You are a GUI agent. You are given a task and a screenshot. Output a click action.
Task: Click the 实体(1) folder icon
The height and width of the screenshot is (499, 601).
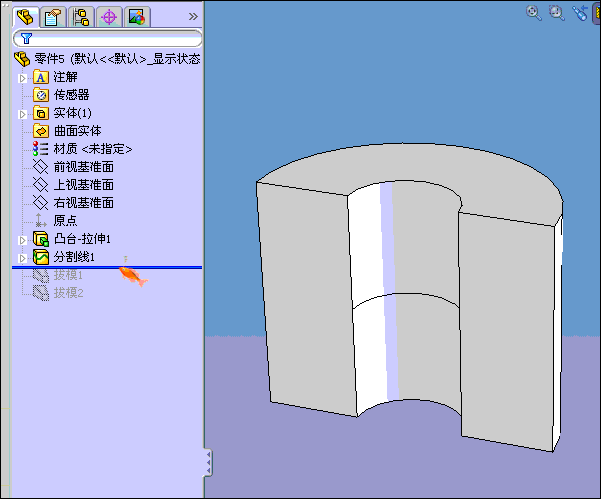[41, 113]
